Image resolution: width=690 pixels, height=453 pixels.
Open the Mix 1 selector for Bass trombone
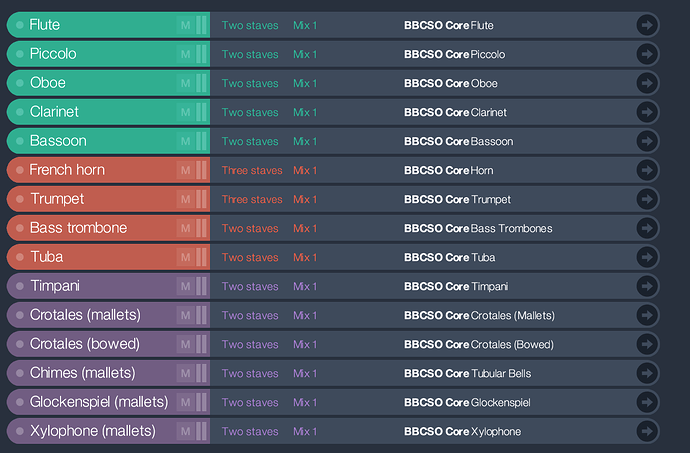coord(305,228)
